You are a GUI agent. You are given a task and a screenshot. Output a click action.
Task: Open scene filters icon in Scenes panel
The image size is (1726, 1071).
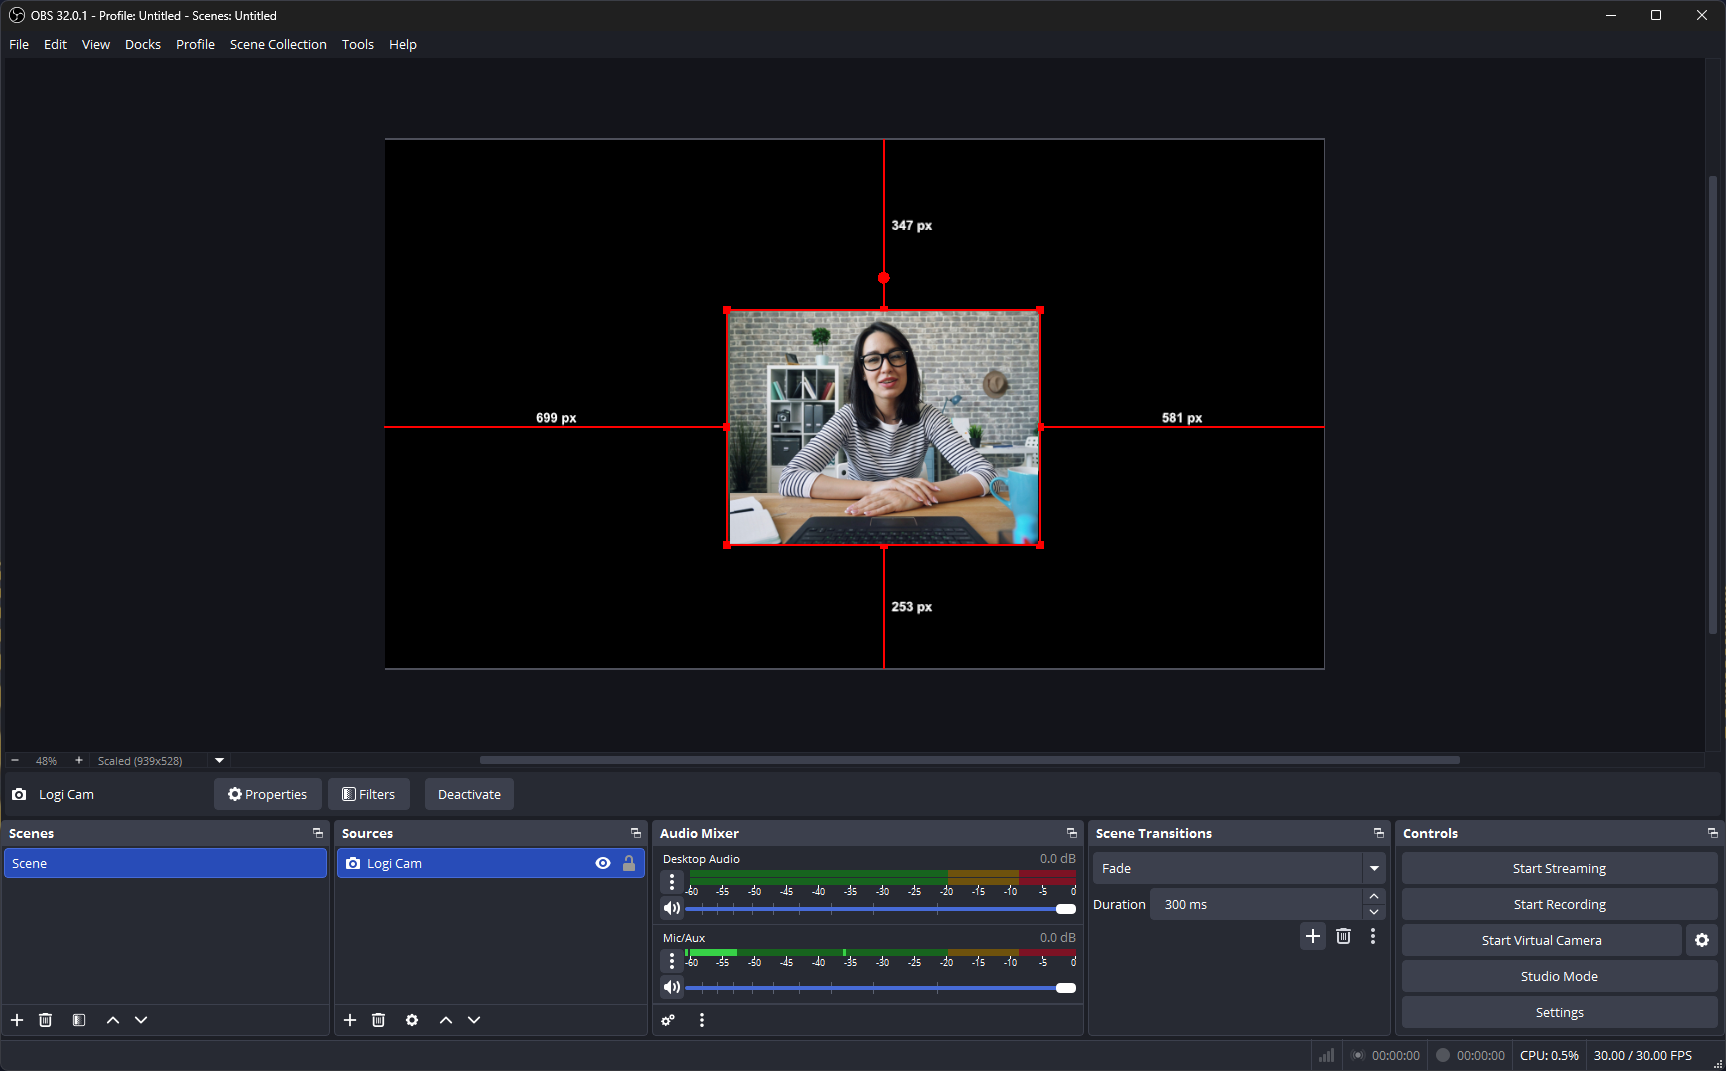point(79,1020)
